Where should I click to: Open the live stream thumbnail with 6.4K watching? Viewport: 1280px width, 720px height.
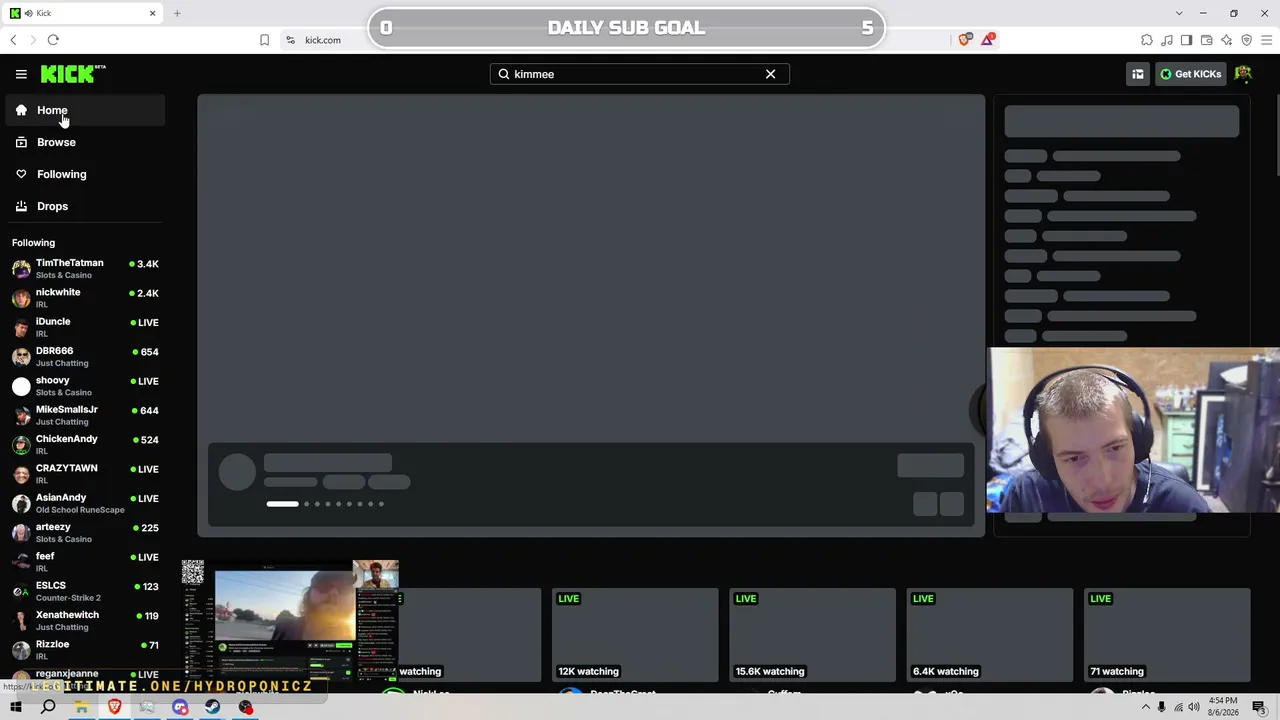tap(989, 635)
